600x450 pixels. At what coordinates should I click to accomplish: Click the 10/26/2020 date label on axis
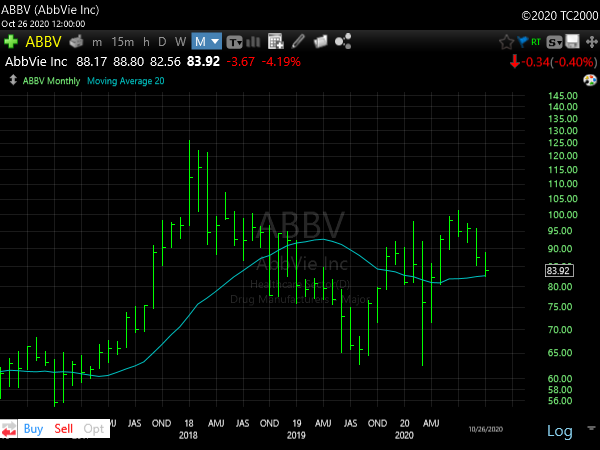[x=486, y=429]
